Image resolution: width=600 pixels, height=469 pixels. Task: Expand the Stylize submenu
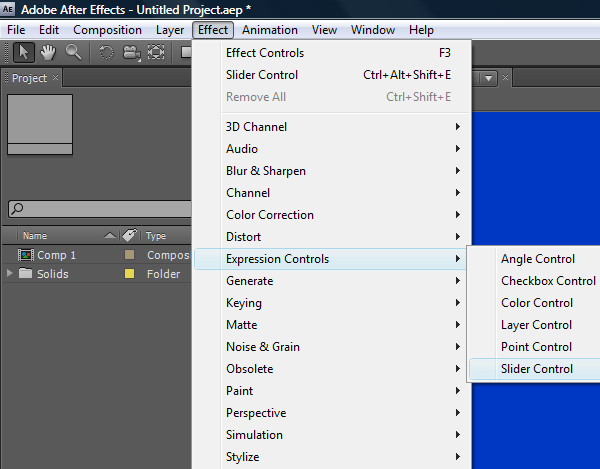pos(332,457)
